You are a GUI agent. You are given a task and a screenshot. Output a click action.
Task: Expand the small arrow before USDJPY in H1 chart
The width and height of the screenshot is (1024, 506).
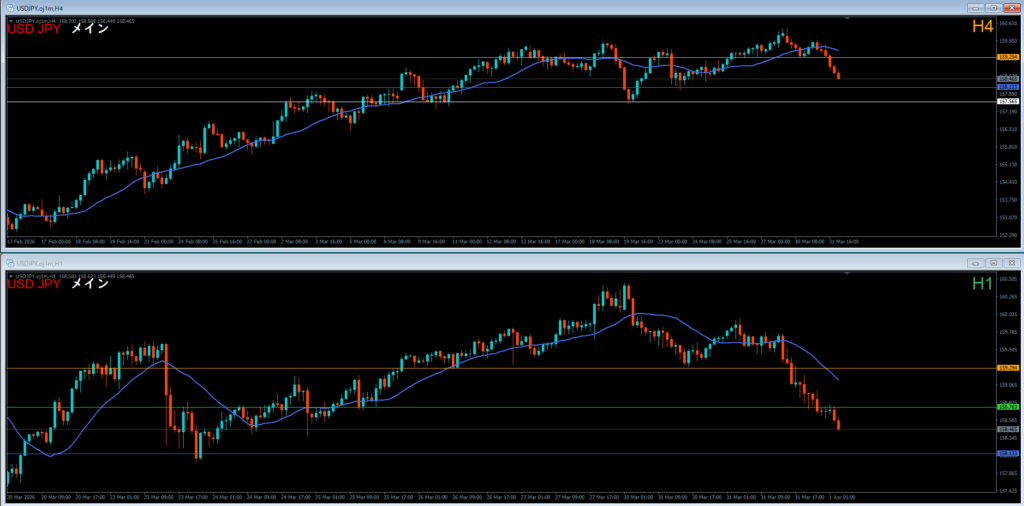pyautogui.click(x=11, y=275)
